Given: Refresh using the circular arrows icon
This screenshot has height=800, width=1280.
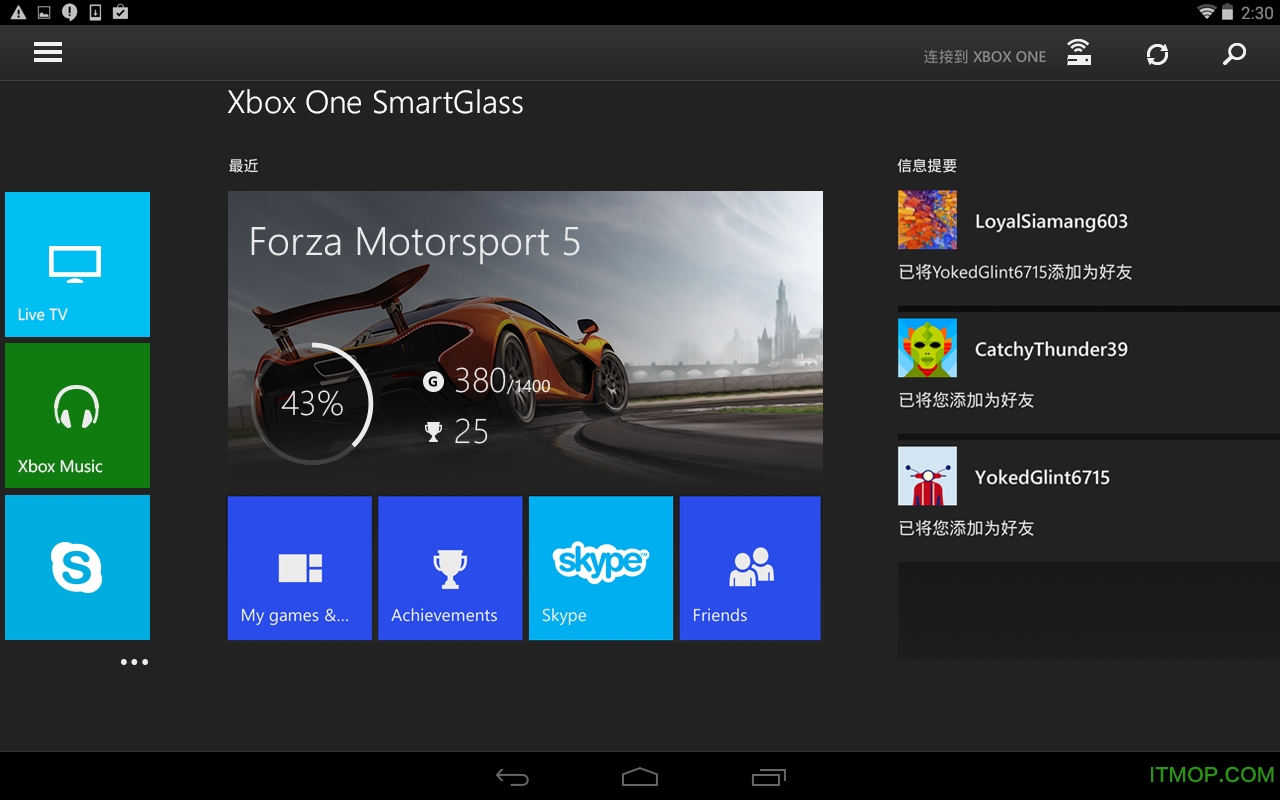Looking at the screenshot, I should coord(1157,54).
